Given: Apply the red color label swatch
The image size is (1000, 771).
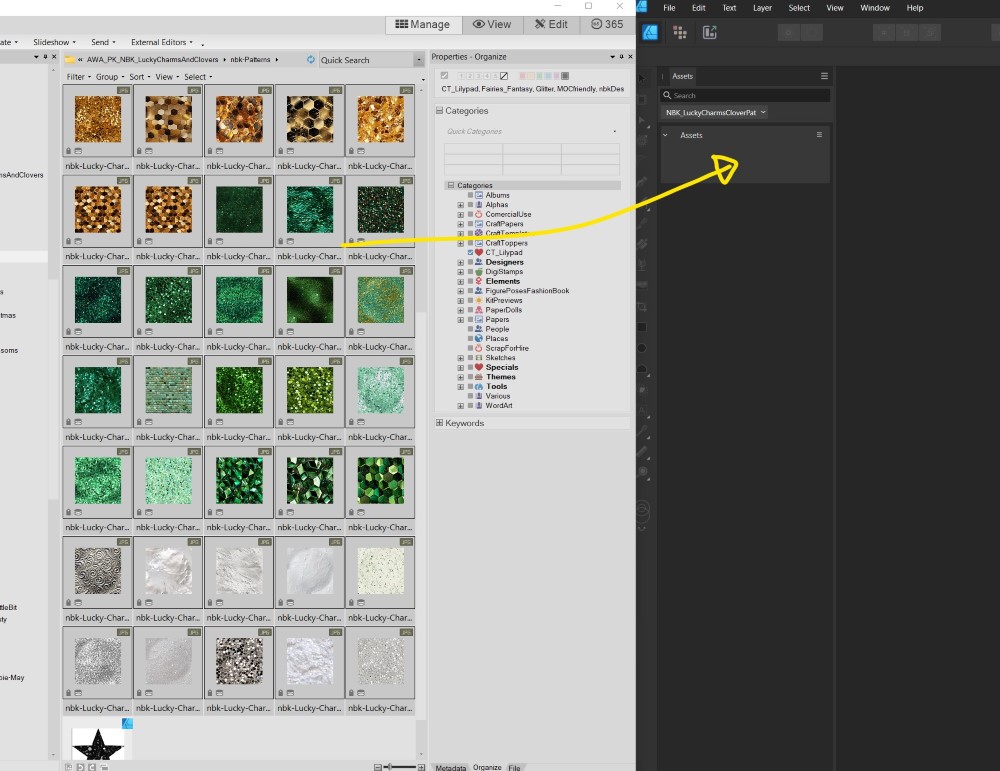Looking at the screenshot, I should click(522, 76).
